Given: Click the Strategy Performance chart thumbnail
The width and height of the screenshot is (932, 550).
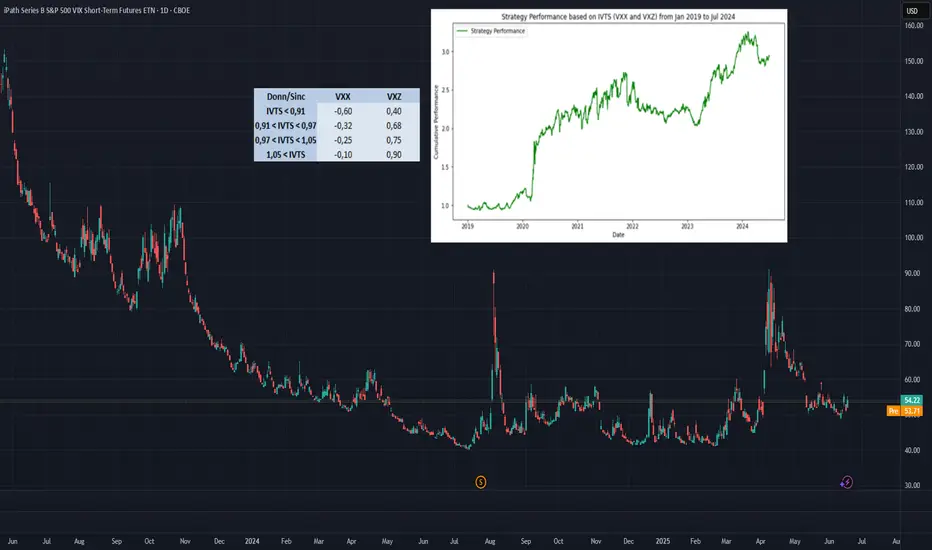Looking at the screenshot, I should click(608, 125).
